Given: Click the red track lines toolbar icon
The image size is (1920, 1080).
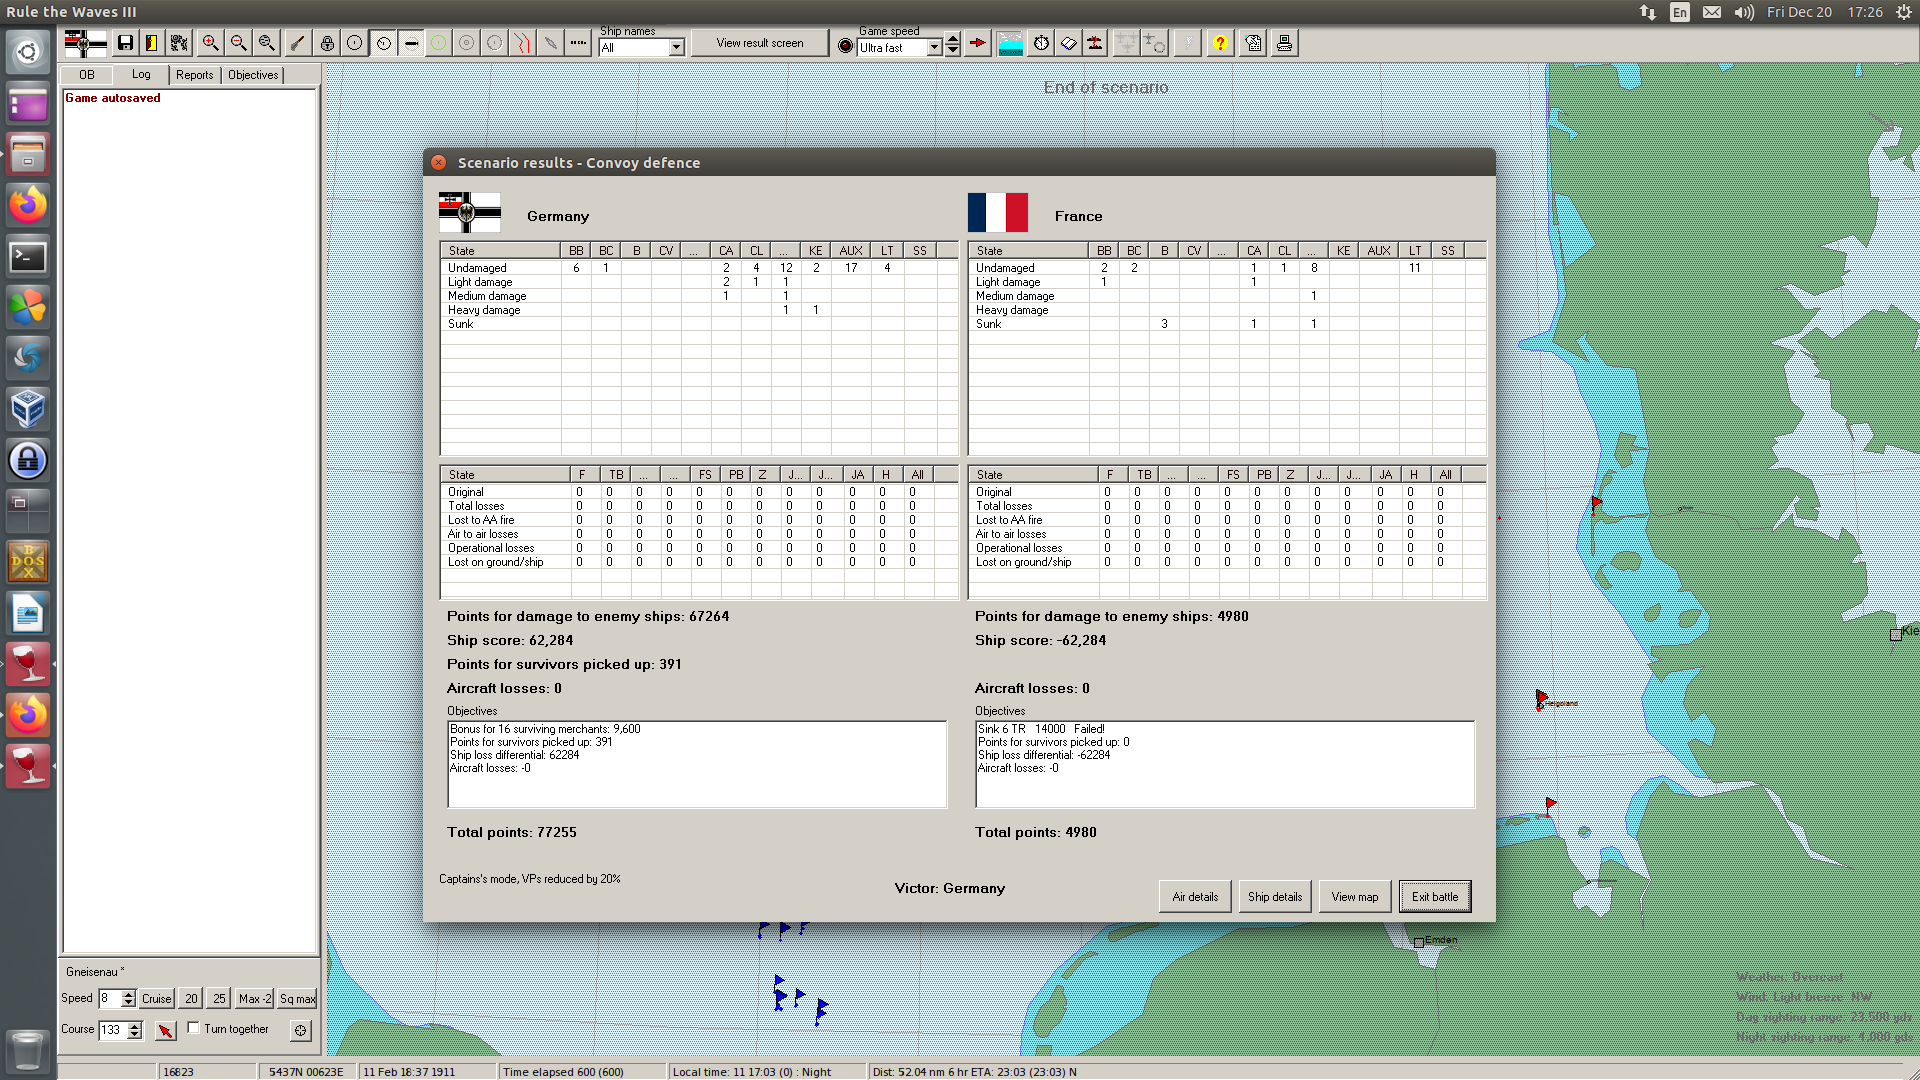Looking at the screenshot, I should pyautogui.click(x=523, y=43).
